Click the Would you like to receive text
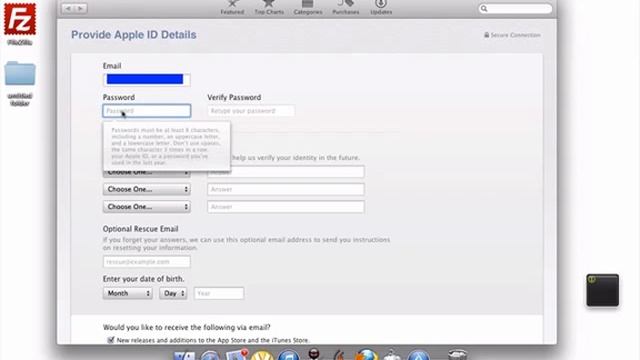This screenshot has width=640, height=360. [187, 327]
